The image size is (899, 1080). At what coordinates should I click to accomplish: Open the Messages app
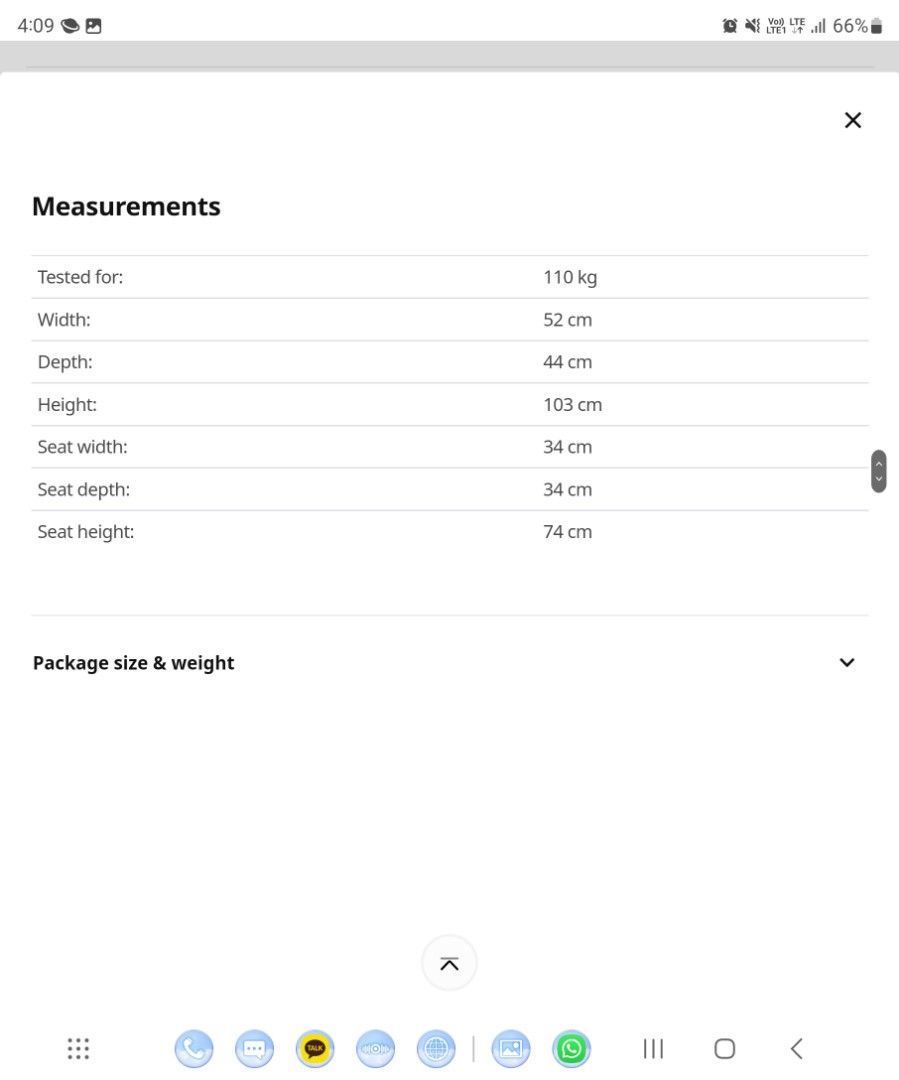click(254, 1048)
